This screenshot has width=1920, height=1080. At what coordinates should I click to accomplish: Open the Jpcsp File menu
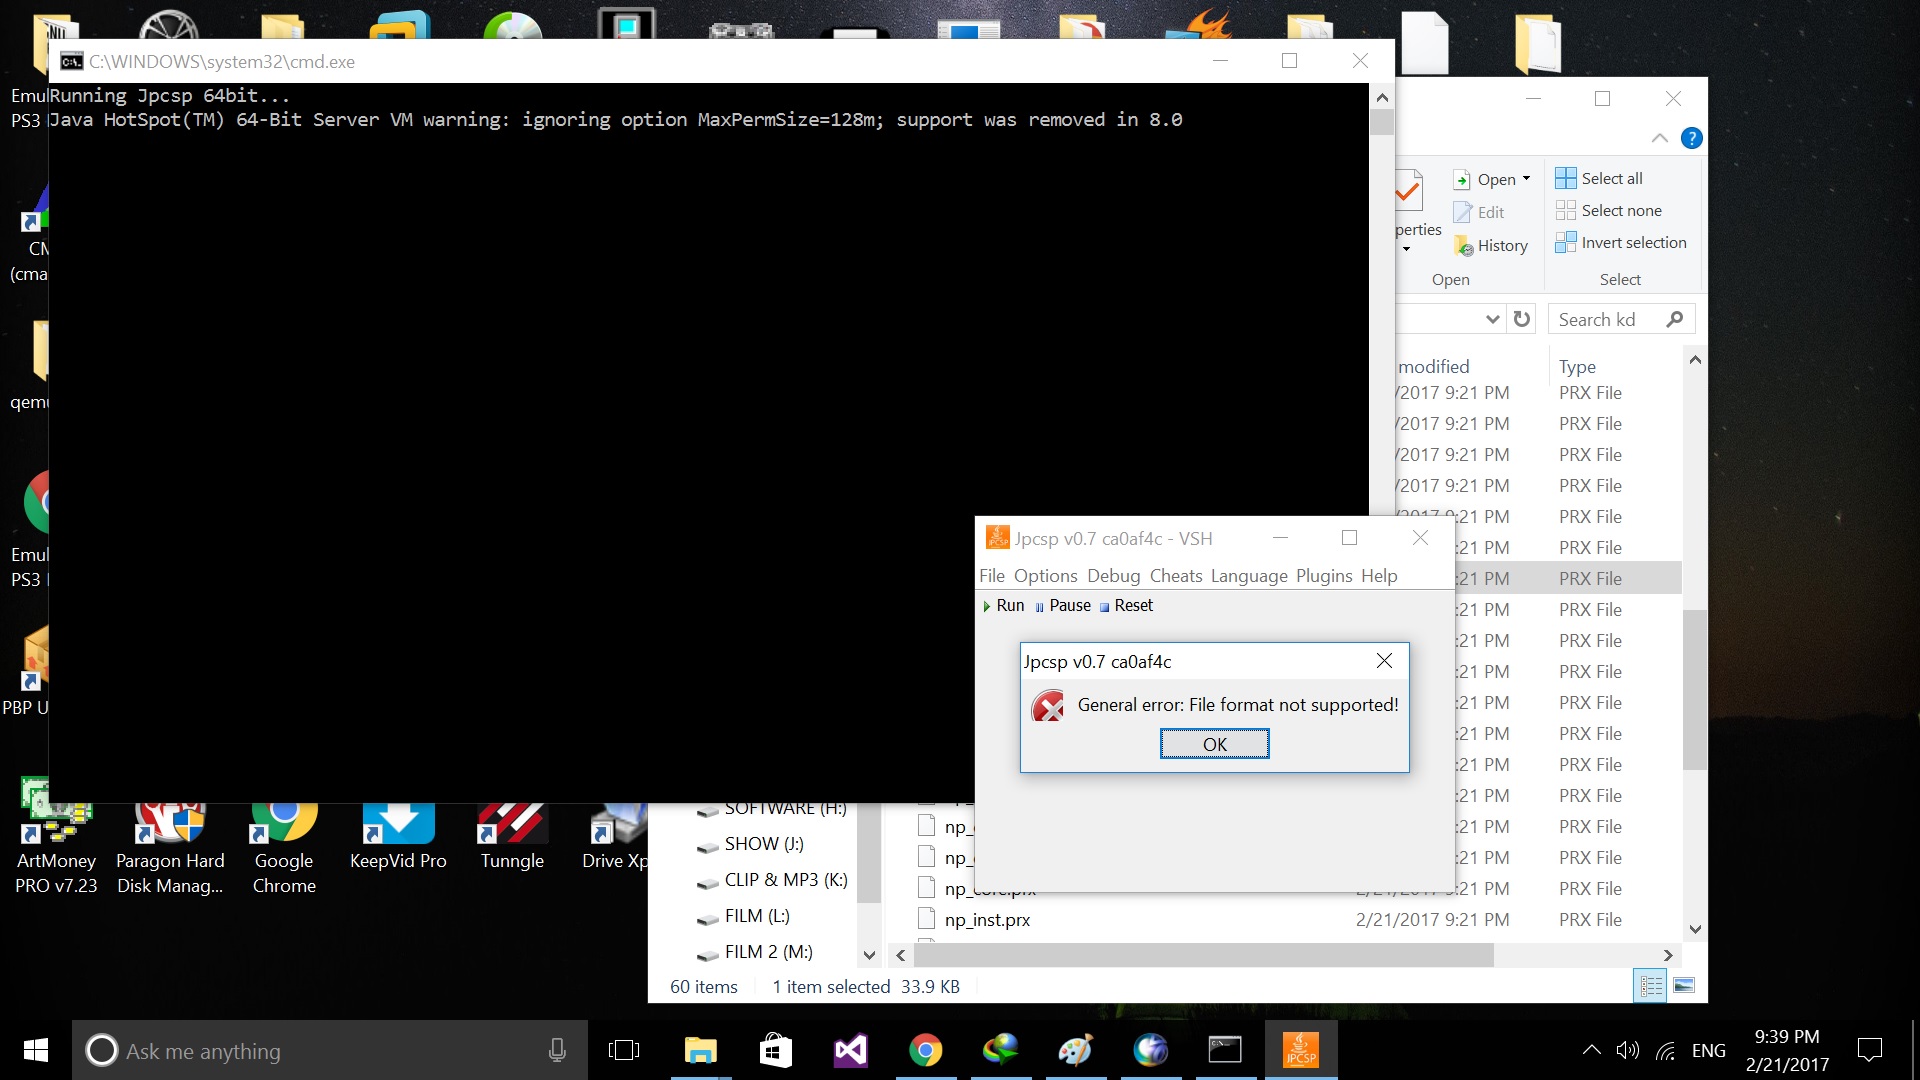[991, 576]
